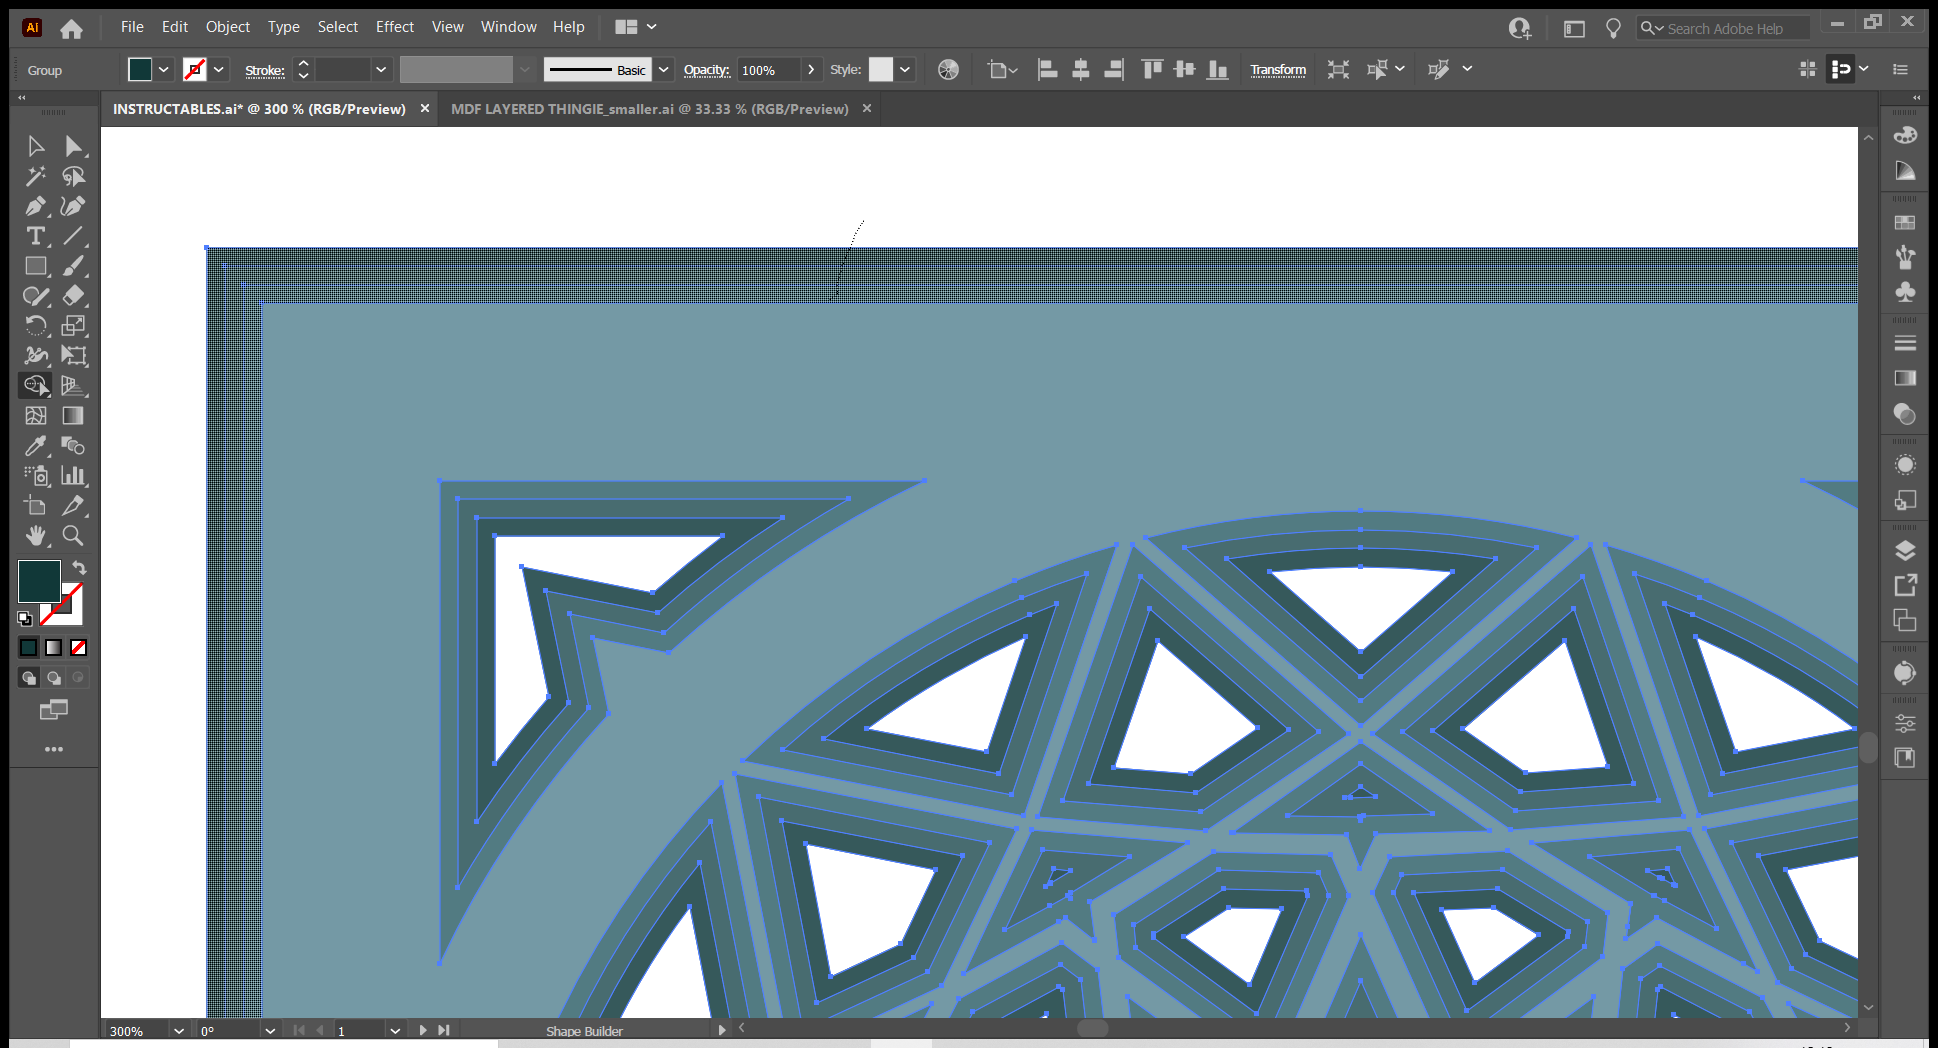Screen dimensions: 1938x1048
Task: Select the Rotate tool
Action: 36,326
